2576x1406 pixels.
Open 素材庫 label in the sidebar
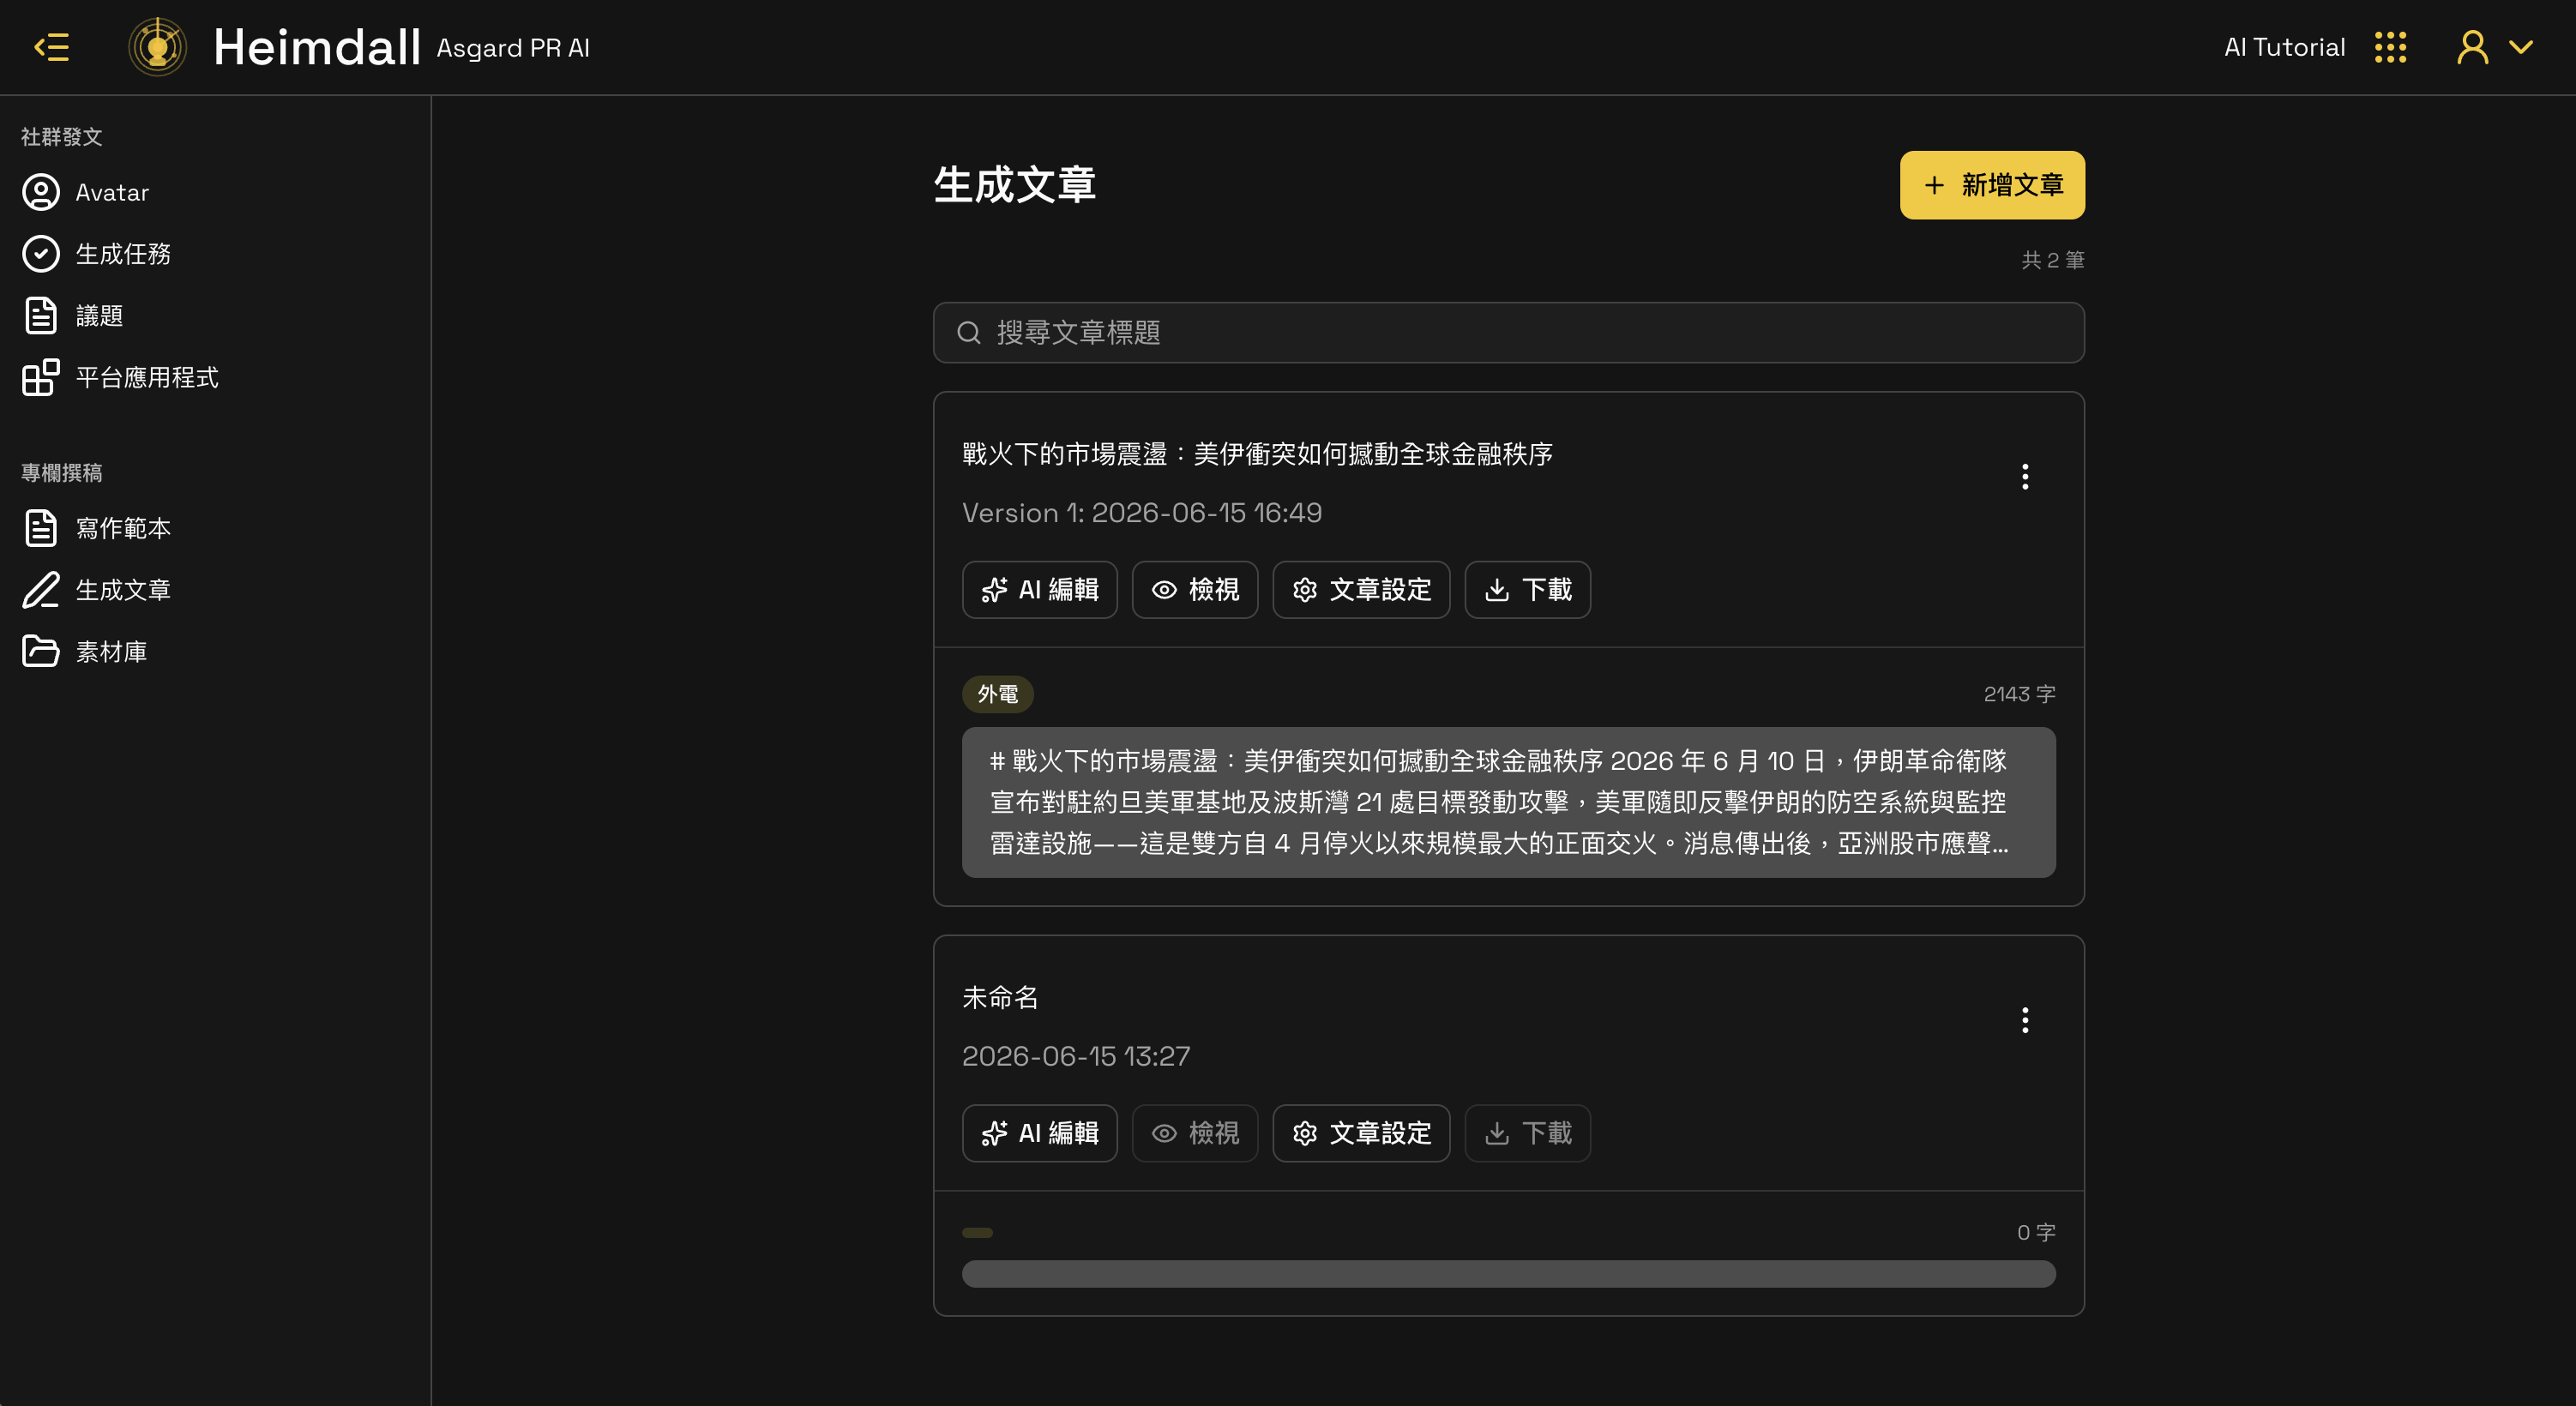[x=112, y=652]
